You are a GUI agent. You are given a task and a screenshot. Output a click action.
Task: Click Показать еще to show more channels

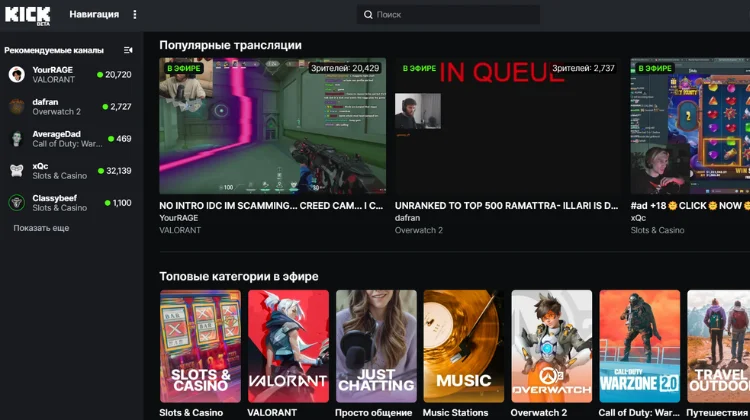[x=41, y=228]
